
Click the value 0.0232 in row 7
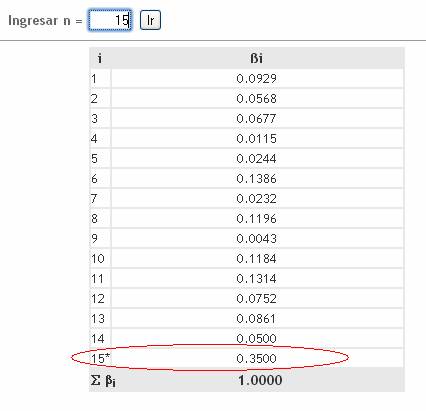point(256,199)
